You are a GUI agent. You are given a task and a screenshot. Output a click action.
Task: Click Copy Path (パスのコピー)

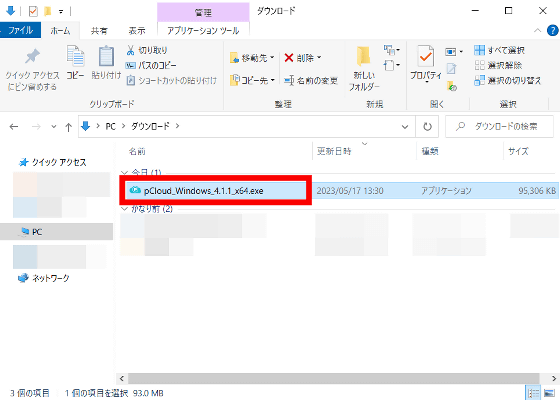151,65
